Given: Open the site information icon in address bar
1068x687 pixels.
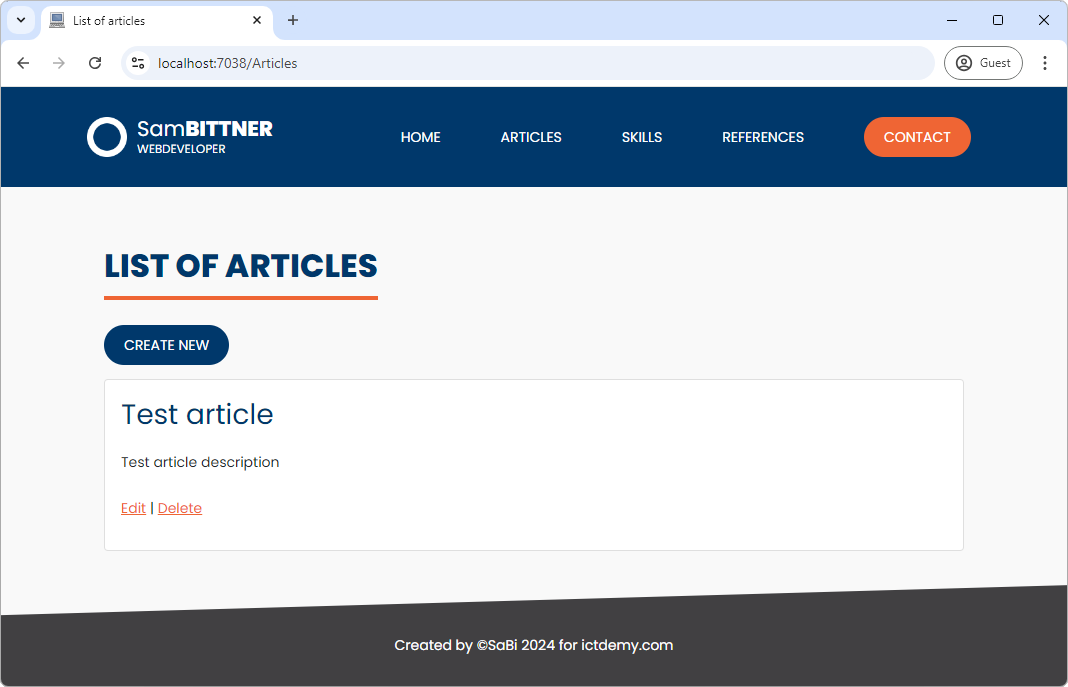Looking at the screenshot, I should (x=138, y=63).
